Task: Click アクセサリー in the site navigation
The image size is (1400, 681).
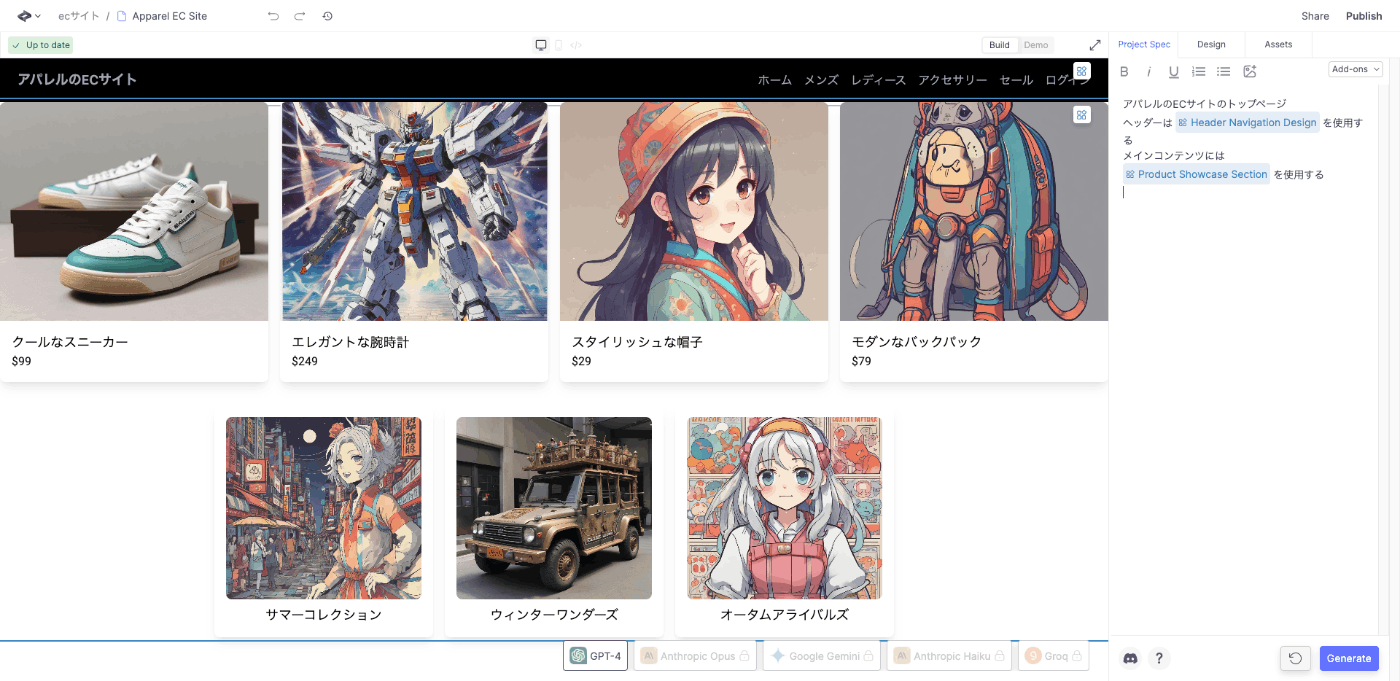Action: pyautogui.click(x=952, y=80)
